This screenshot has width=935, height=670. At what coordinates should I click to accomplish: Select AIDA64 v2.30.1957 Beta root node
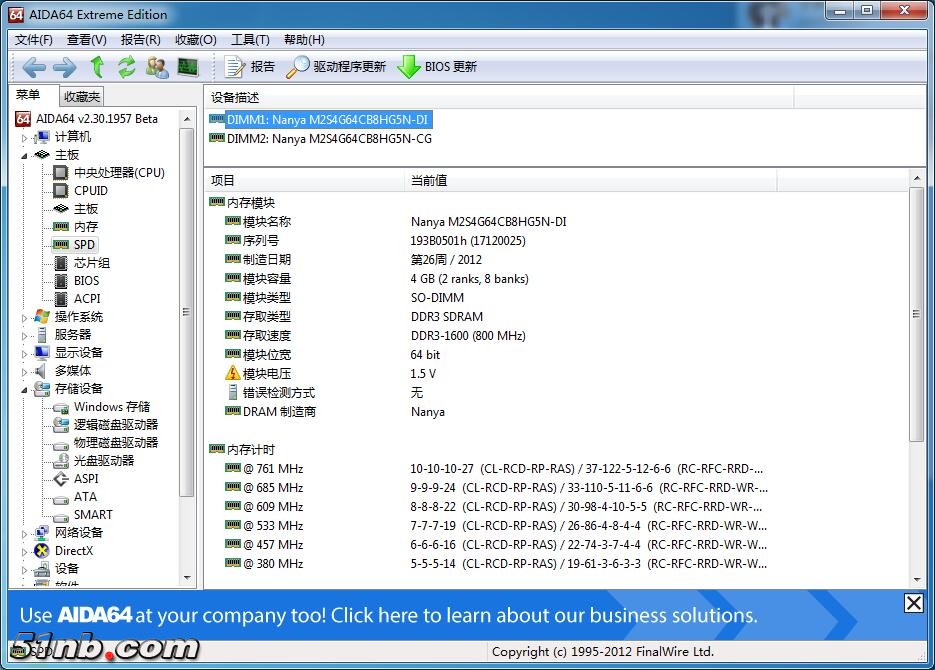click(x=97, y=119)
